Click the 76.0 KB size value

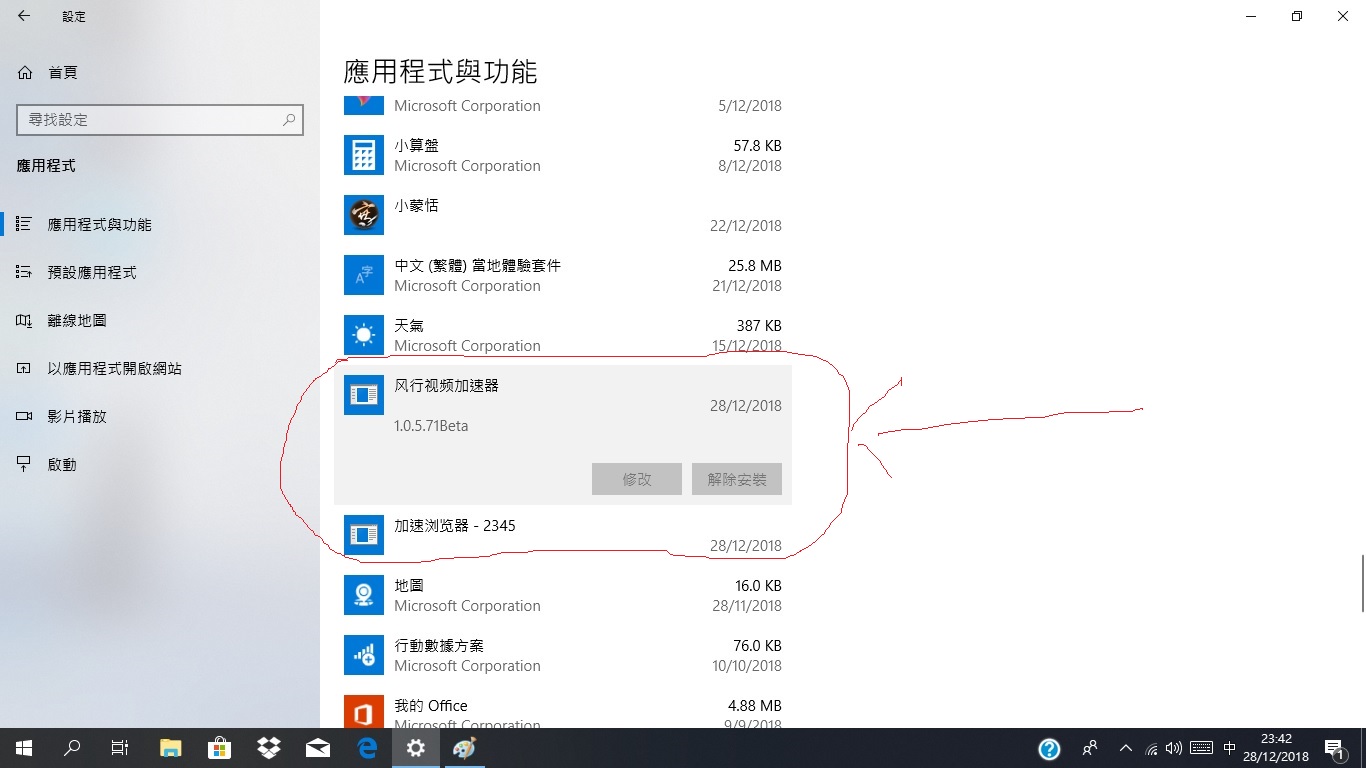click(758, 645)
